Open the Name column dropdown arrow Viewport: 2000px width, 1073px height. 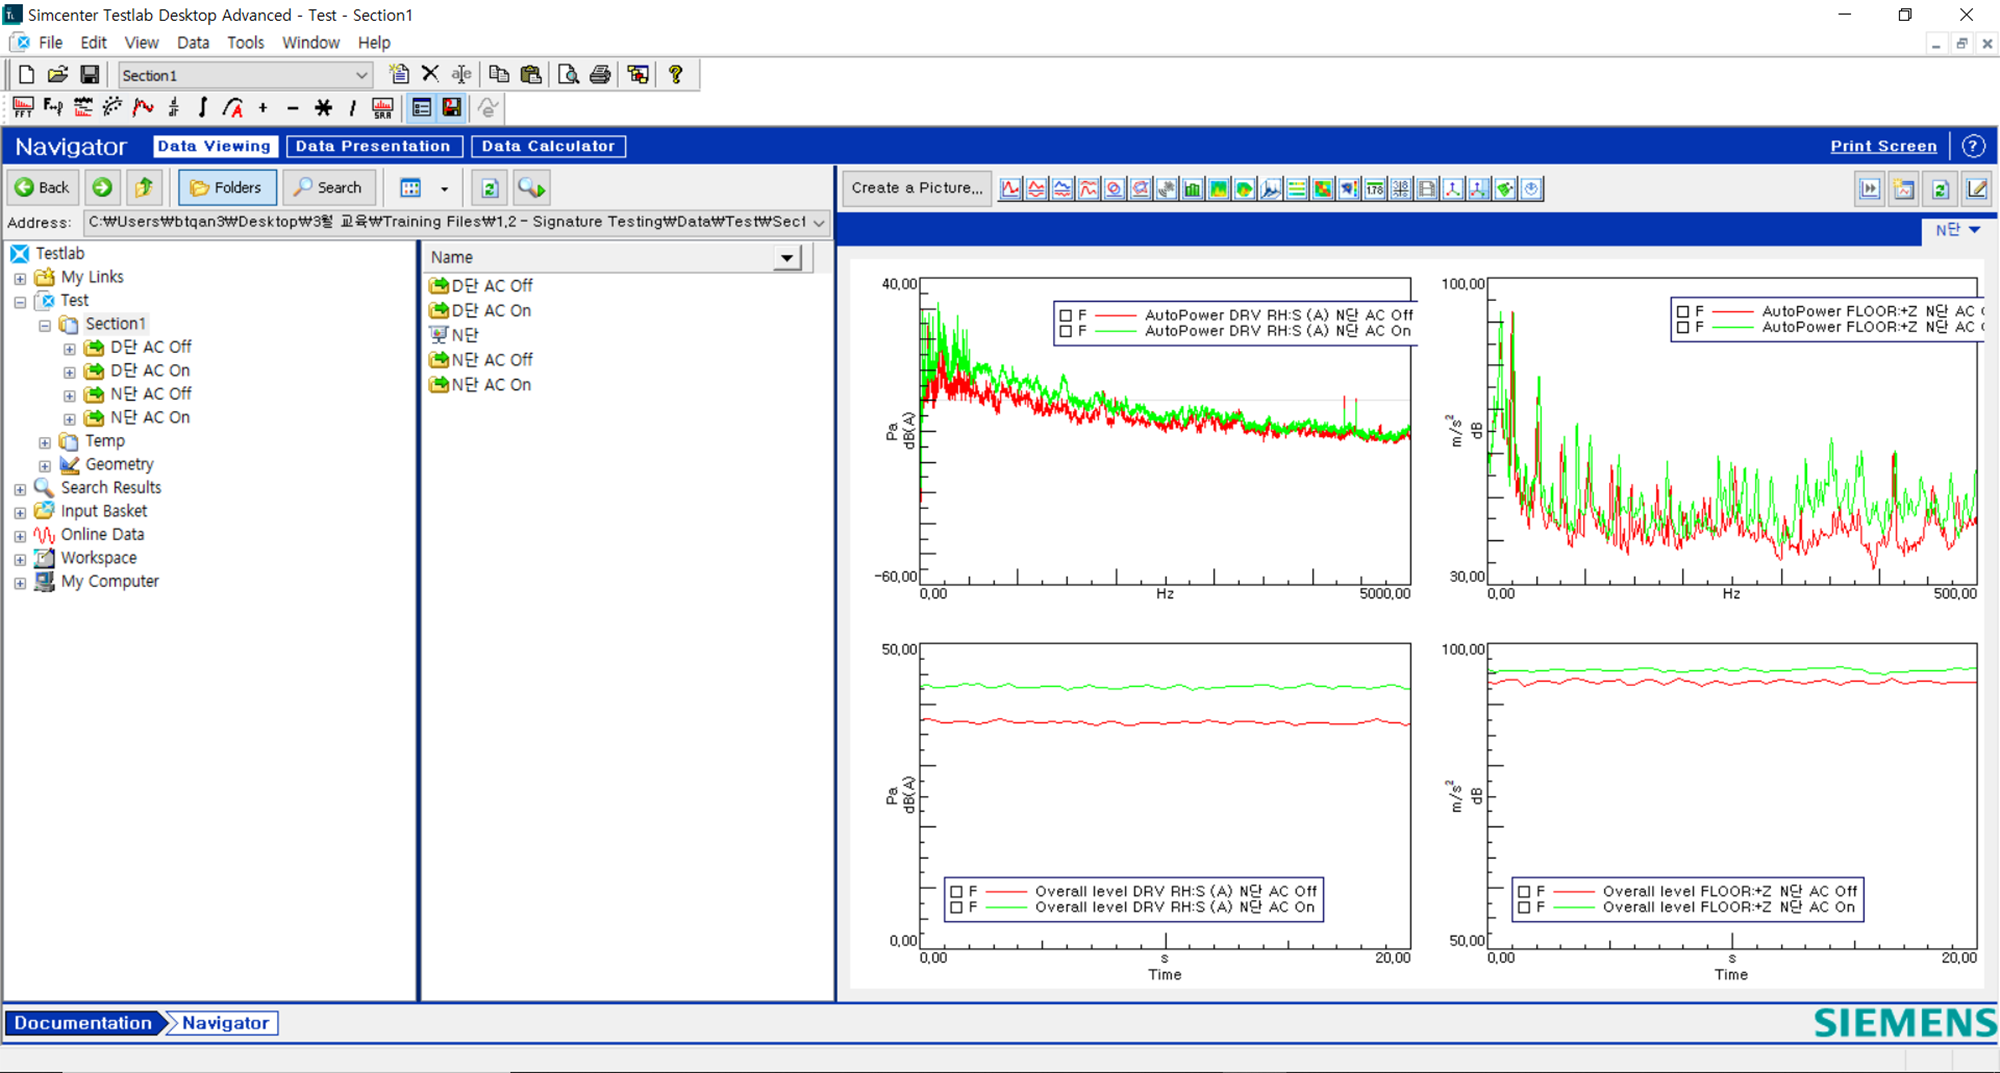click(788, 258)
